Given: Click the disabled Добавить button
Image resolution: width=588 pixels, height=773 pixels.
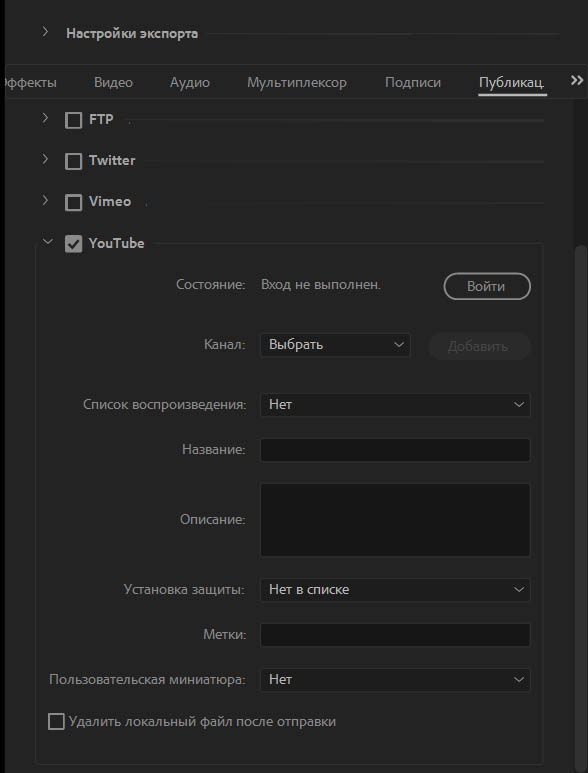Looking at the screenshot, I should (478, 346).
